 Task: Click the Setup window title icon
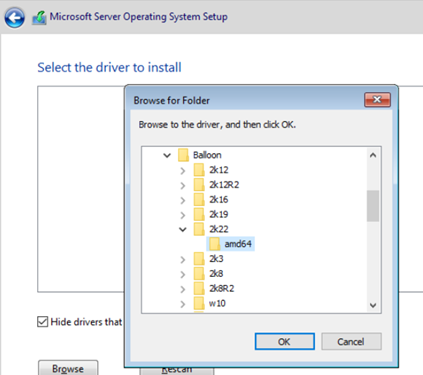[x=39, y=18]
